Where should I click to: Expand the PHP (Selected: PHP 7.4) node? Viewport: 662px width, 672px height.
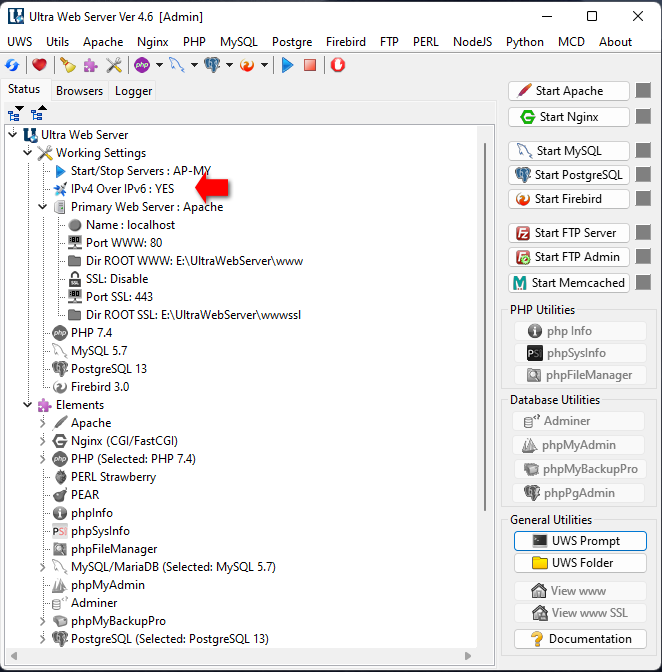click(x=42, y=459)
